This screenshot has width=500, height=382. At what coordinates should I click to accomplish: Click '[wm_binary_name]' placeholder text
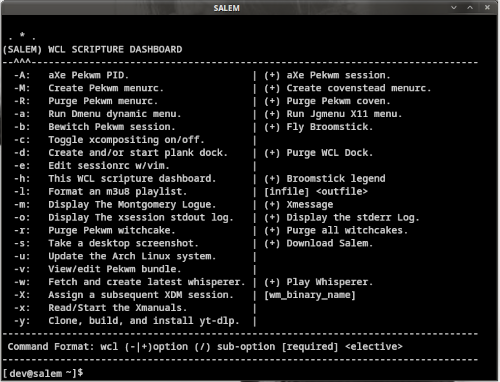click(x=310, y=295)
